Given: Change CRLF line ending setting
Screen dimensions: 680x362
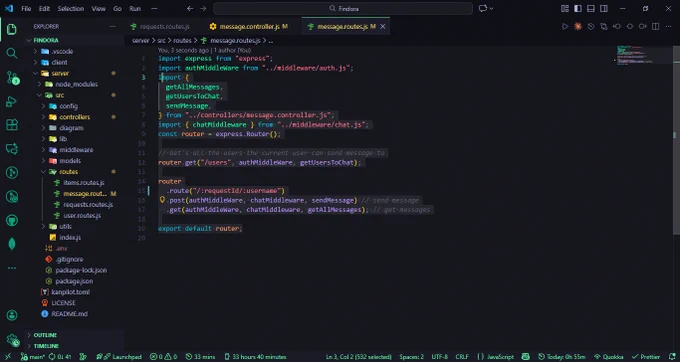Looking at the screenshot, I should pyautogui.click(x=462, y=357).
